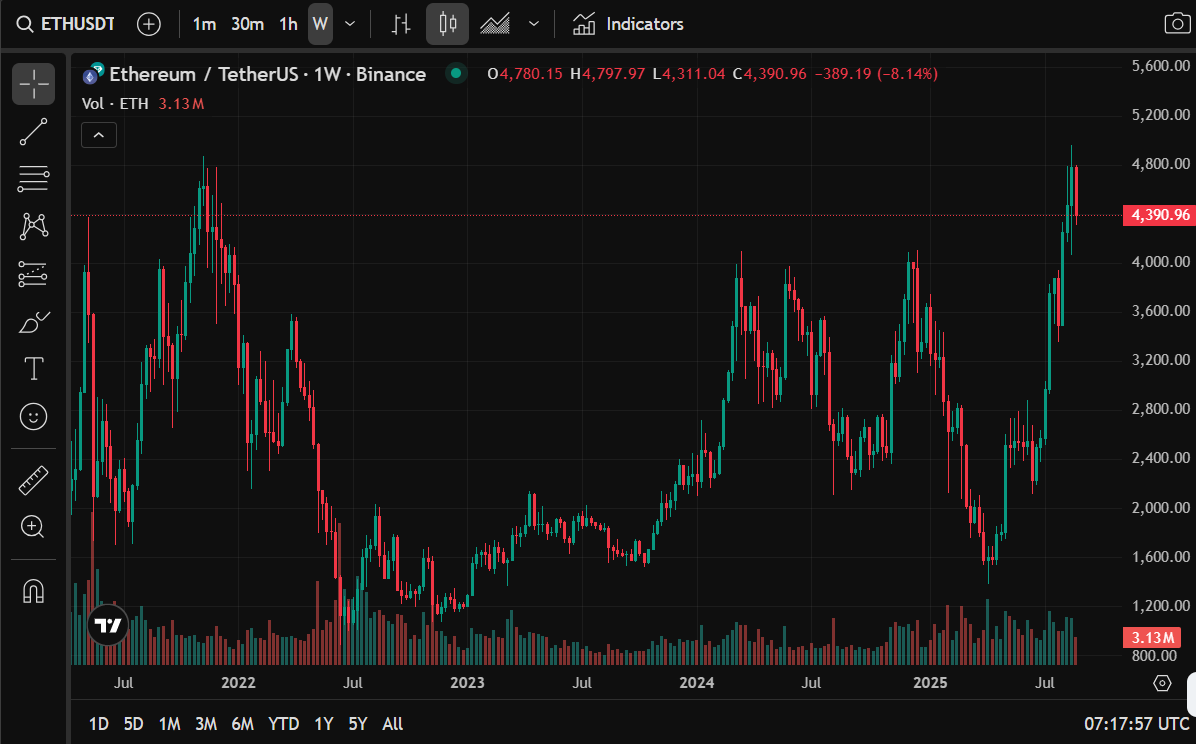Select the text annotation tool
The image size is (1196, 744).
click(x=33, y=369)
